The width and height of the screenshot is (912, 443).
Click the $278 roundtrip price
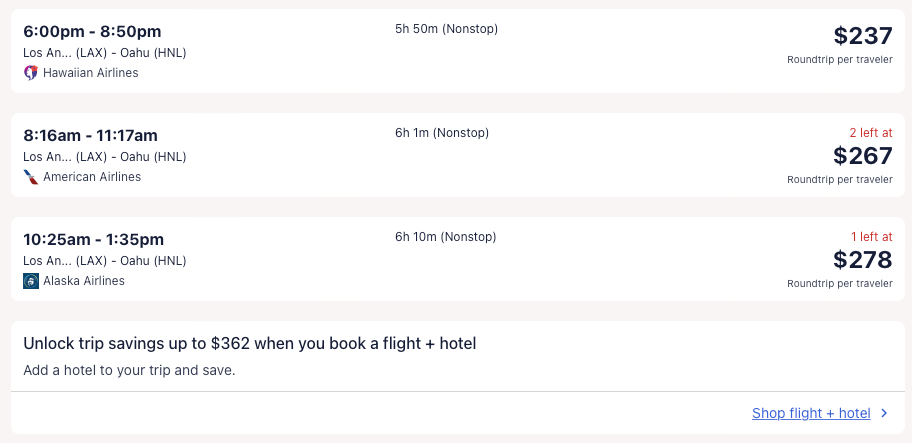point(862,260)
